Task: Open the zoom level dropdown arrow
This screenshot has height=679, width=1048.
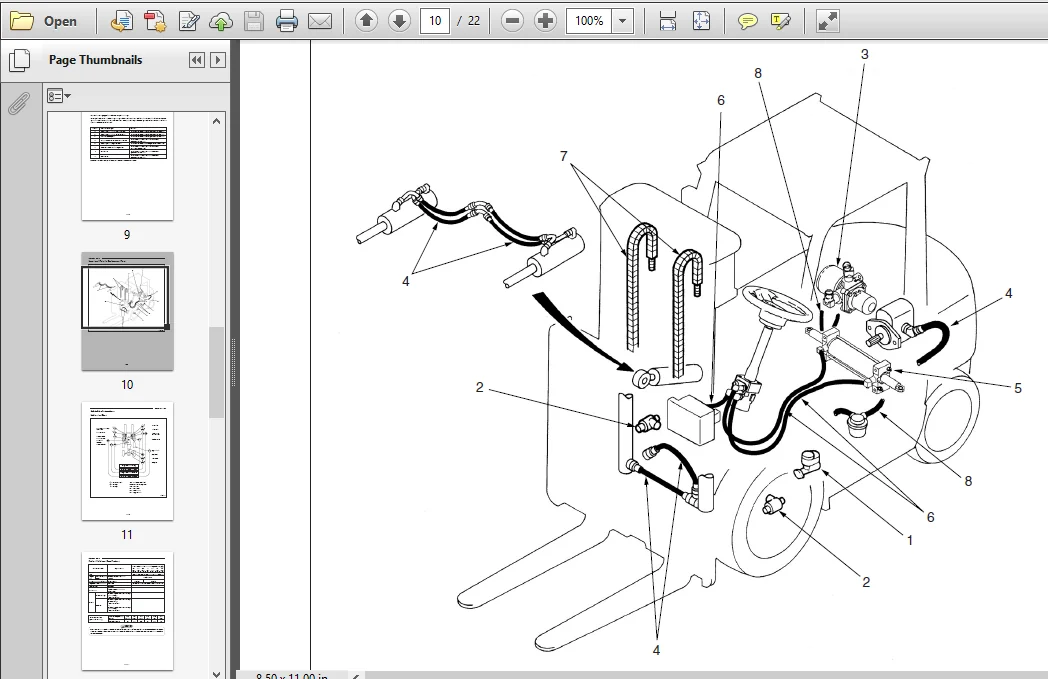Action: point(623,21)
